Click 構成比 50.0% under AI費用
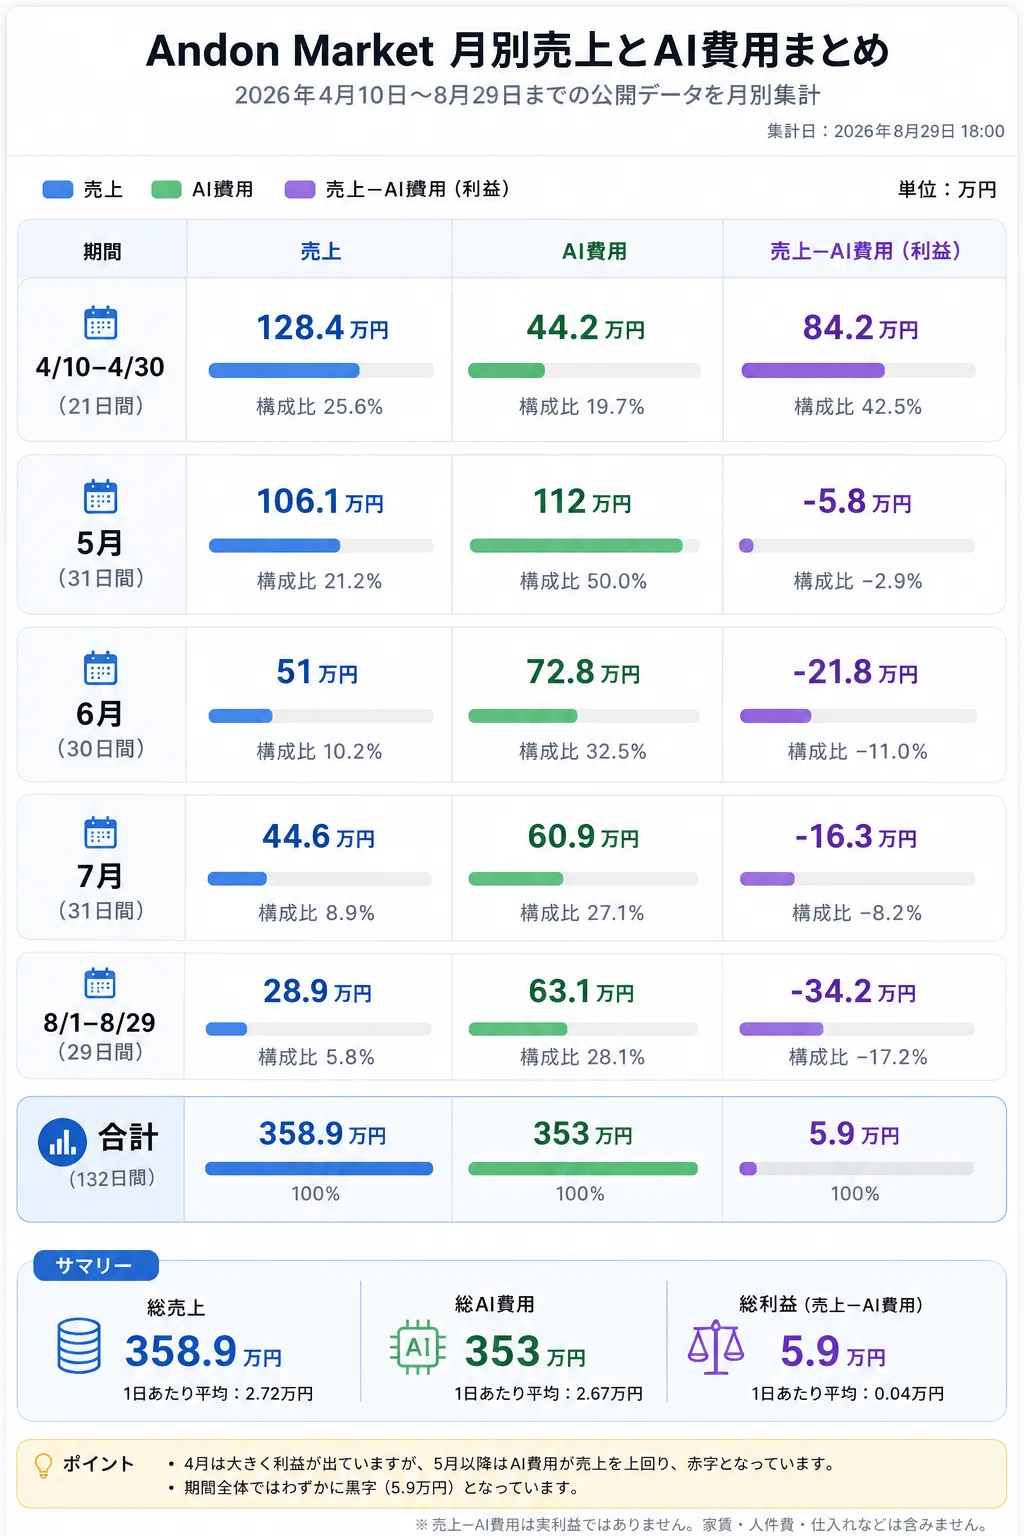 pos(583,581)
